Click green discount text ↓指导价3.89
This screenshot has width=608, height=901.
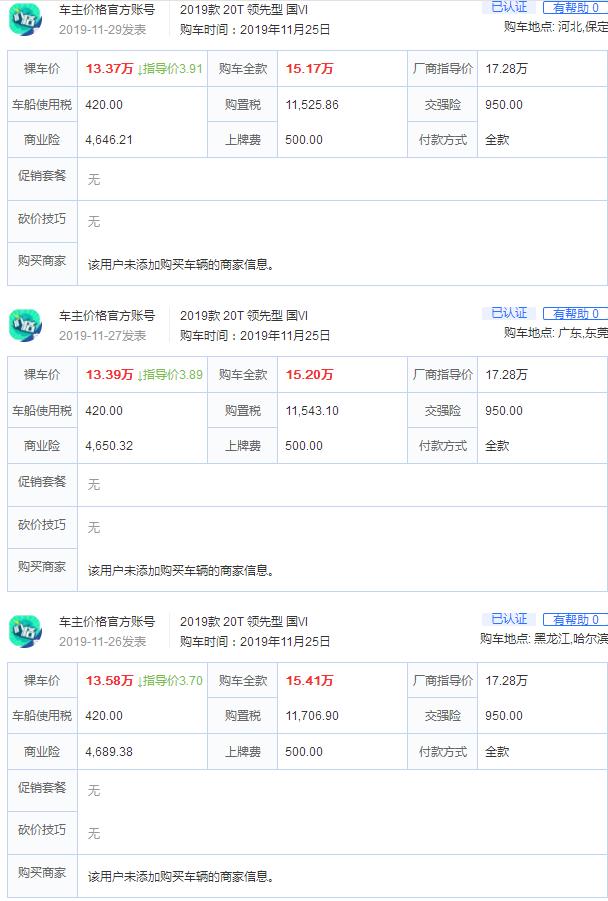click(x=170, y=375)
